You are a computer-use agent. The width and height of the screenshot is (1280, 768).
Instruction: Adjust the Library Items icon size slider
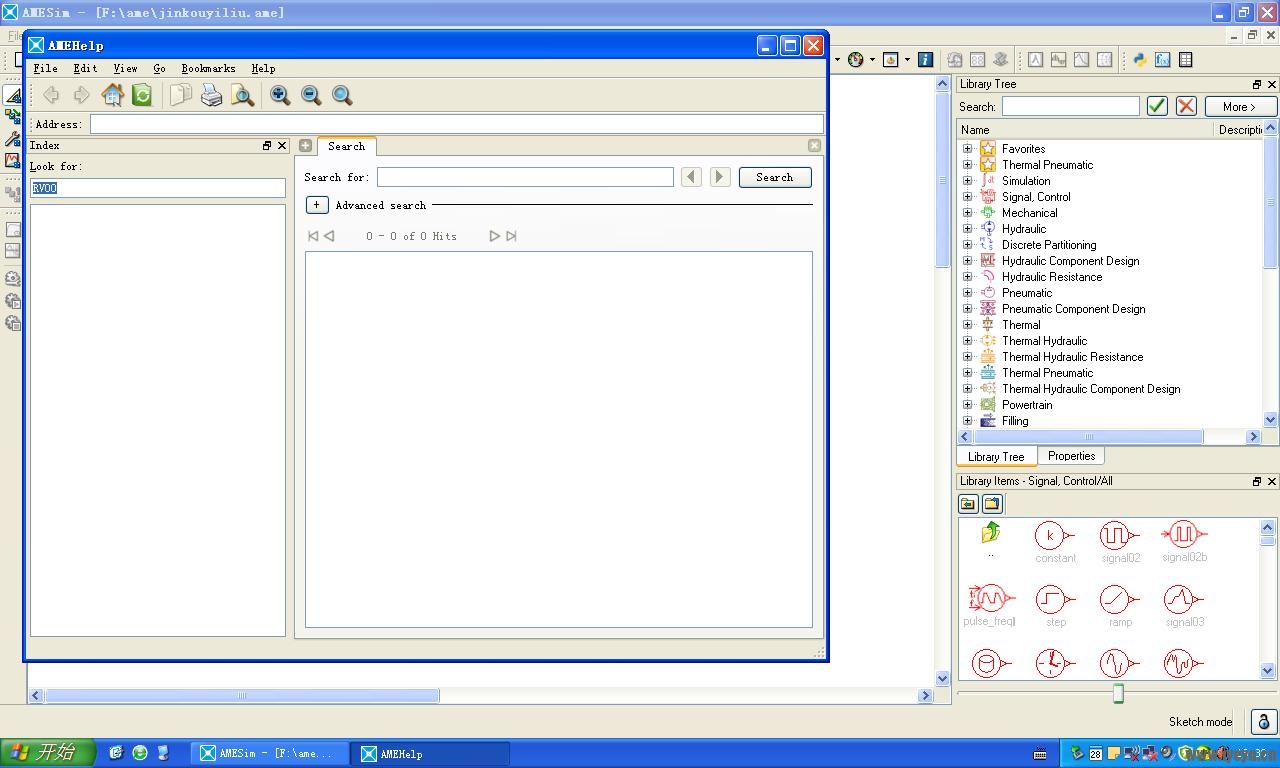pyautogui.click(x=1118, y=693)
